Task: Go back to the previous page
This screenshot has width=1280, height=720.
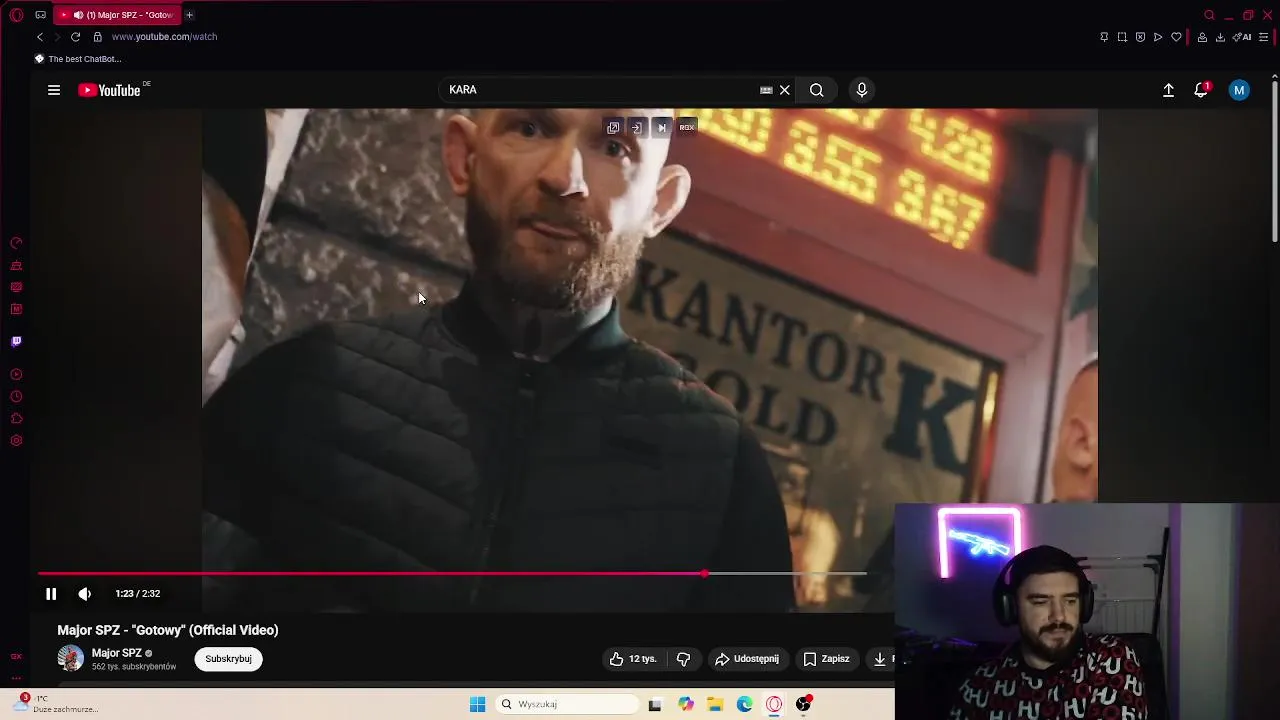Action: (40, 37)
